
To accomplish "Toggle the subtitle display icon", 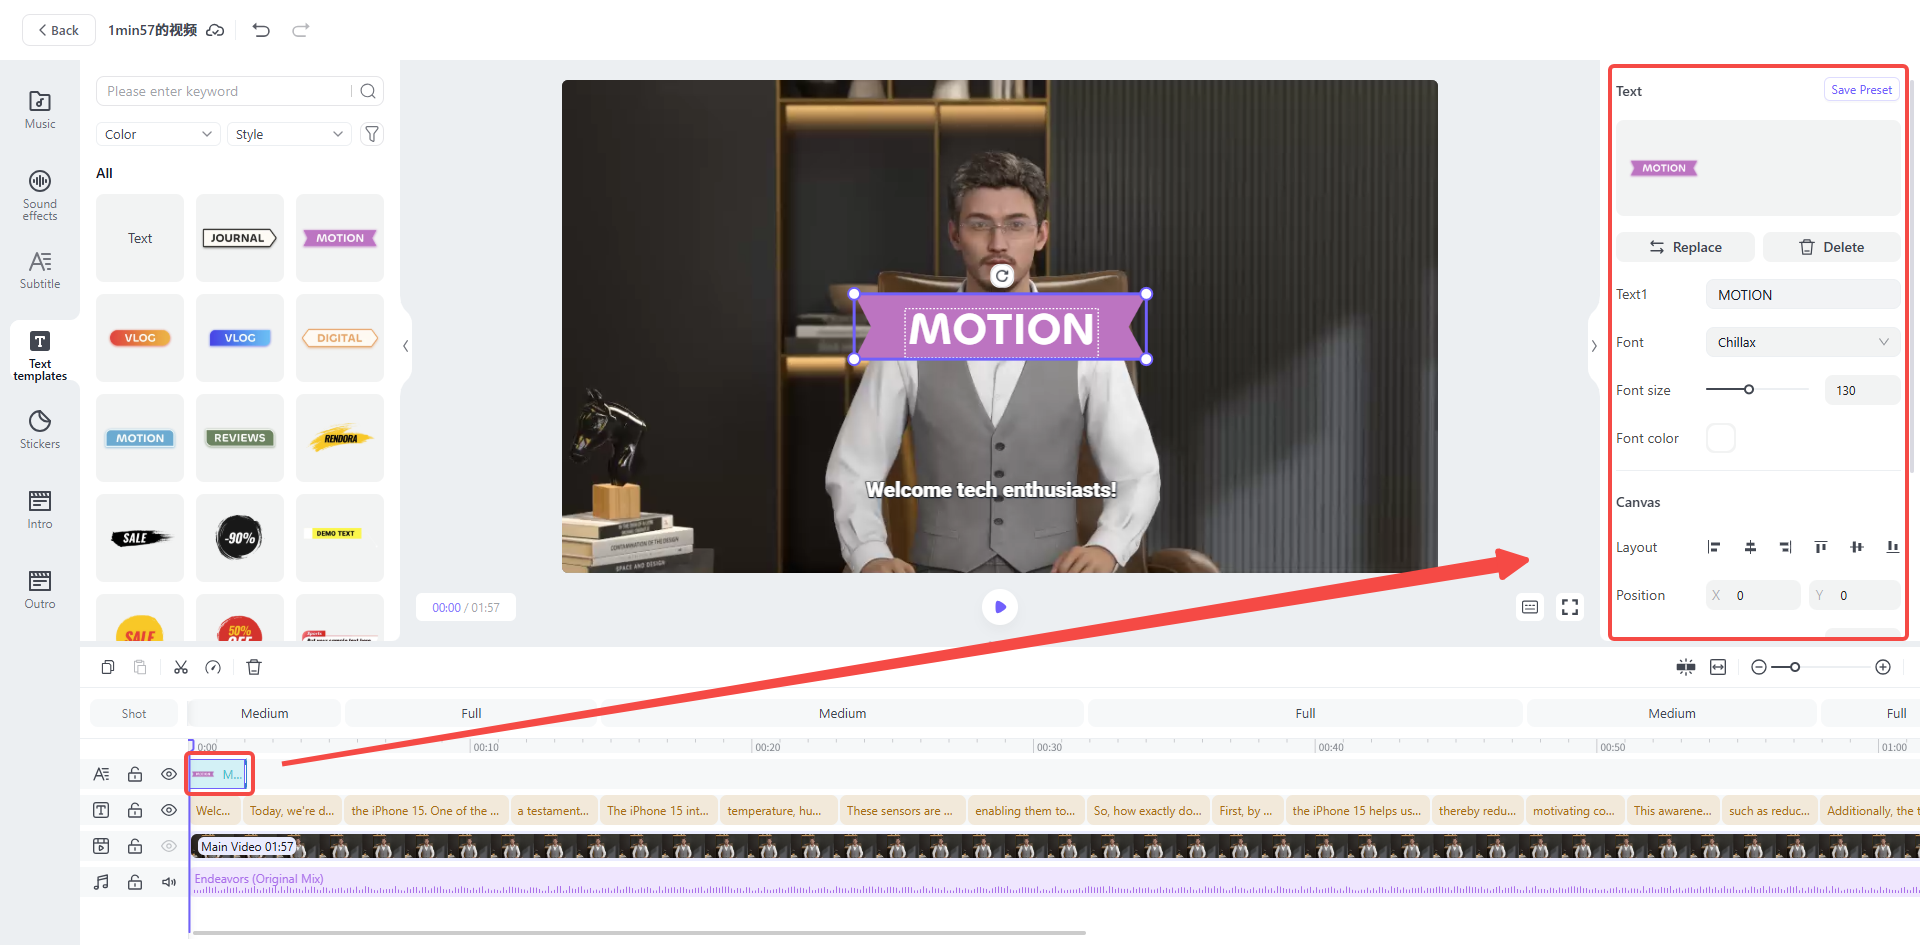I will click(1530, 607).
